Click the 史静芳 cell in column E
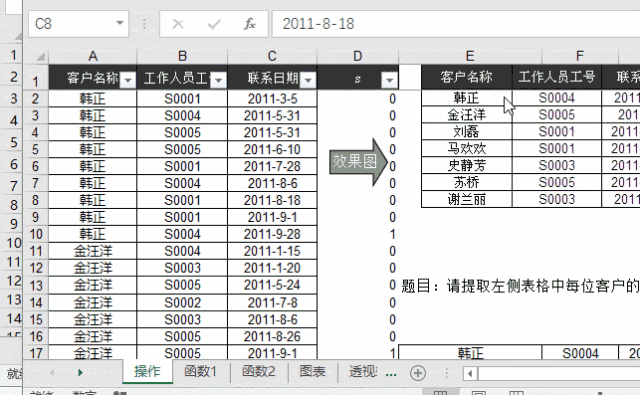The width and height of the screenshot is (640, 395). tap(467, 166)
